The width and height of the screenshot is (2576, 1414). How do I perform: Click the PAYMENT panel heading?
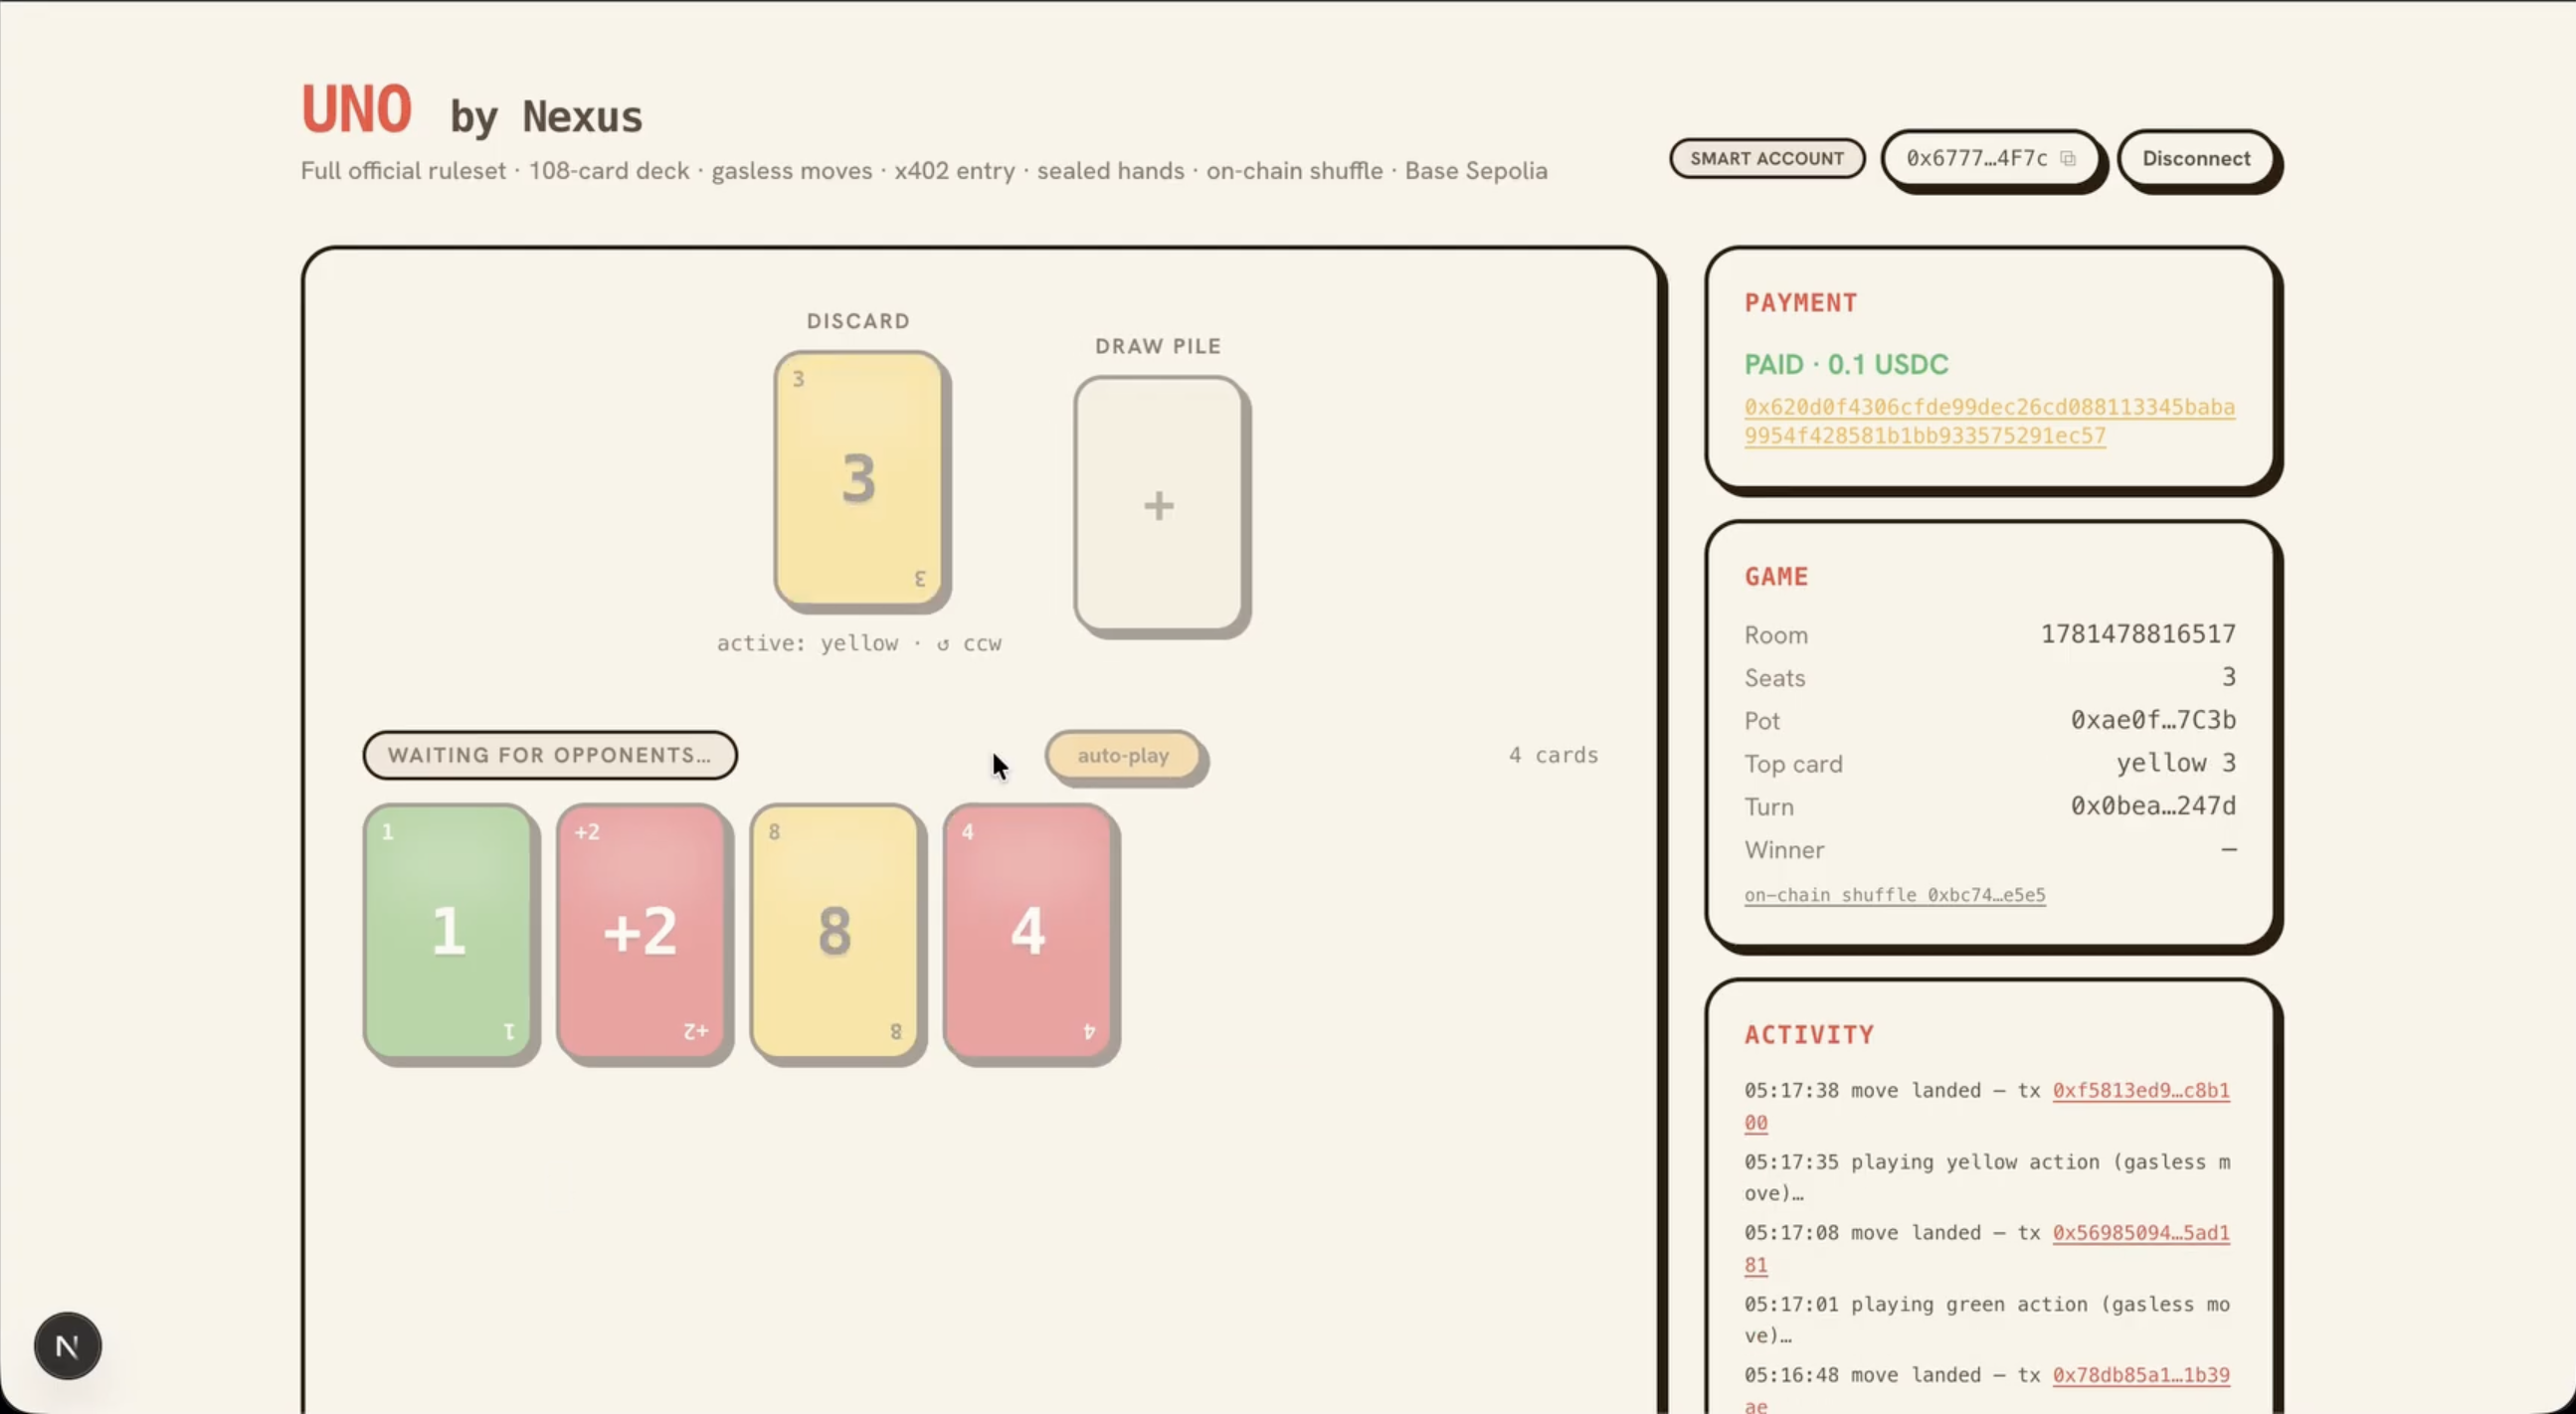tap(1801, 303)
